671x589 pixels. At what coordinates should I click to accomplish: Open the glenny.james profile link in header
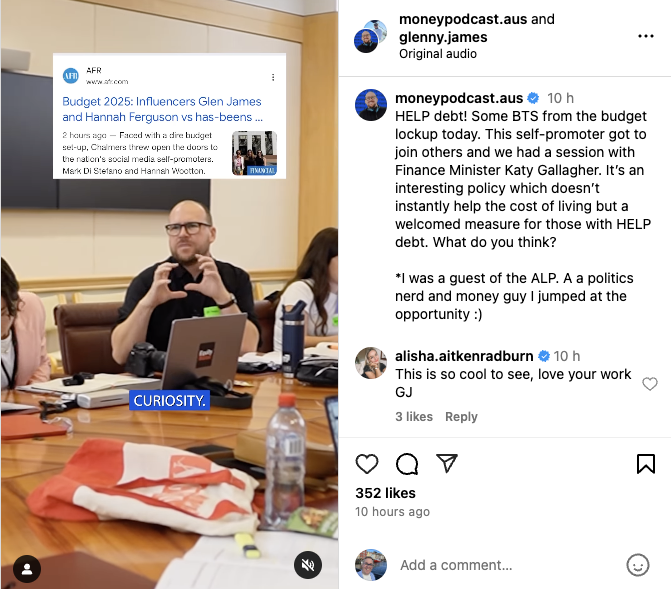[443, 37]
